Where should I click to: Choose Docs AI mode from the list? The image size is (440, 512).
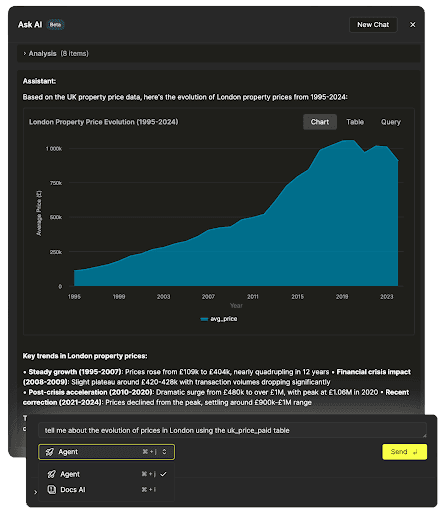click(107, 489)
